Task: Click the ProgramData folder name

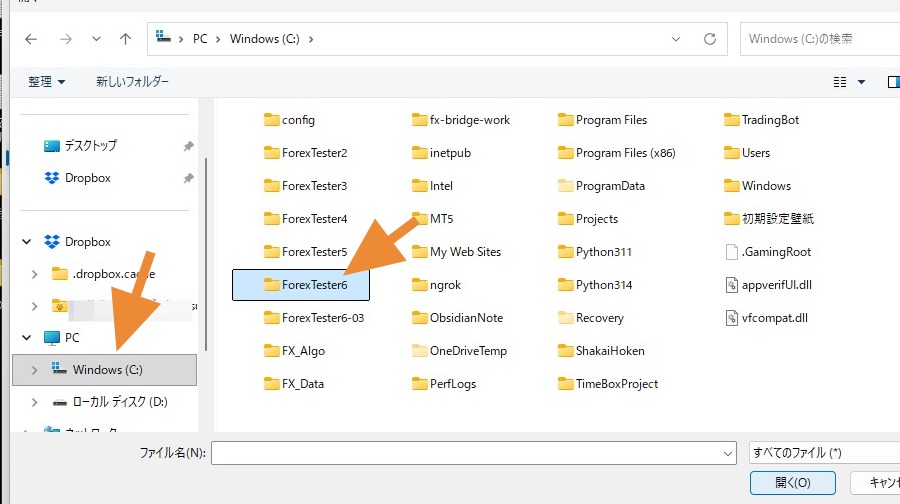Action: click(610, 186)
